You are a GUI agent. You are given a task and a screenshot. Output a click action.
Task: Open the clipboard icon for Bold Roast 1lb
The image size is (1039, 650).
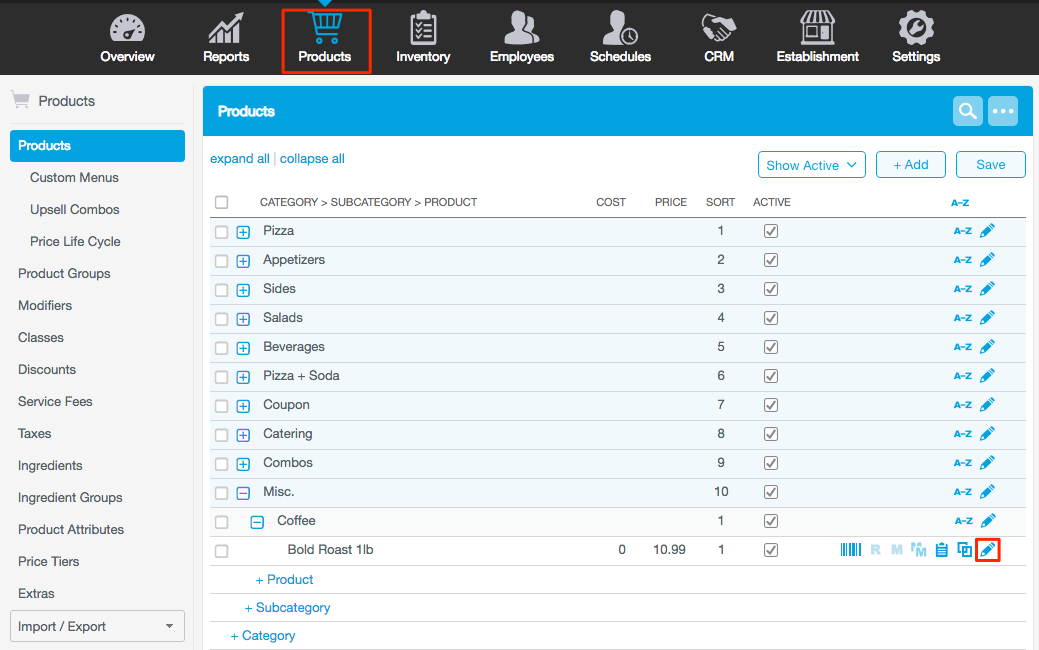941,550
